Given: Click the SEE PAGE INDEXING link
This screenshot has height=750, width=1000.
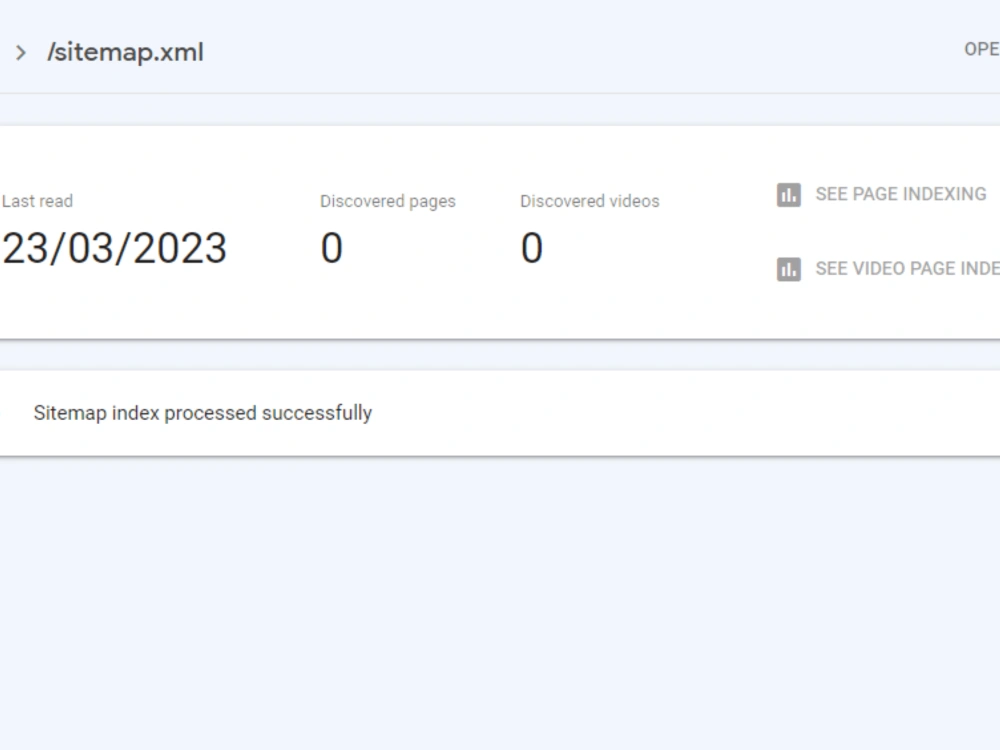Looking at the screenshot, I should click(x=901, y=194).
